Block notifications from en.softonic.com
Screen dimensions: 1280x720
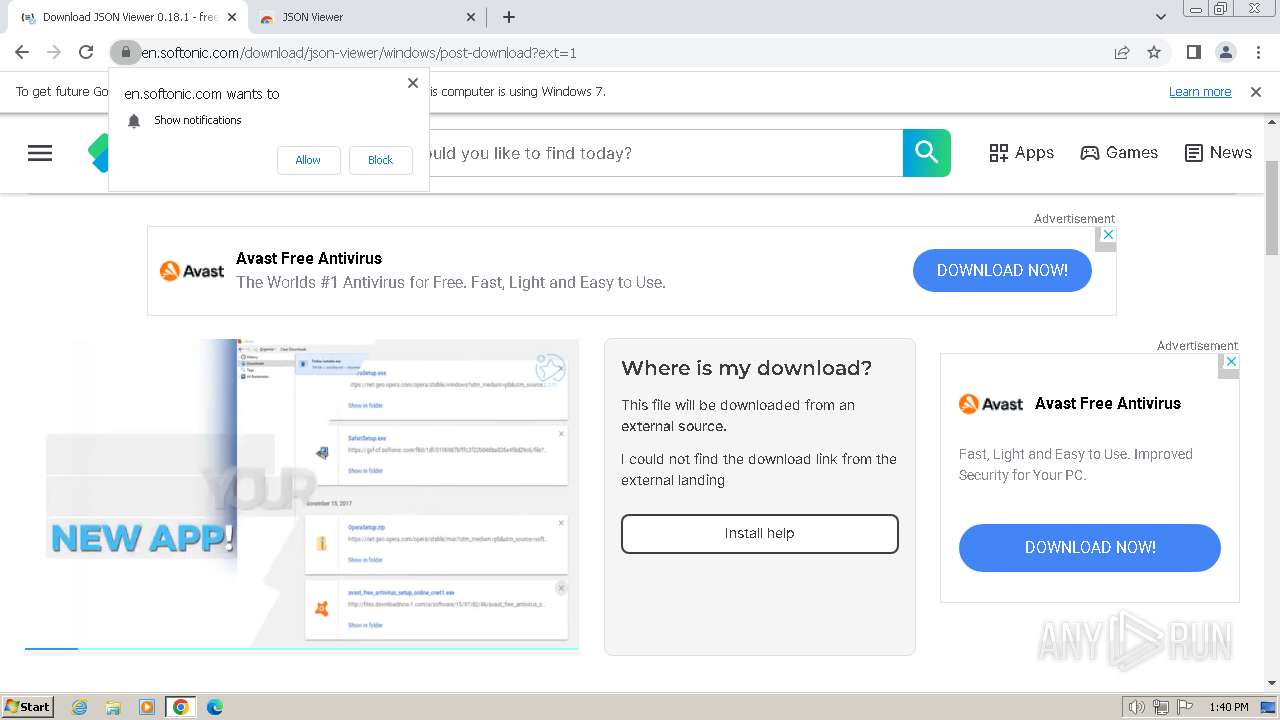(380, 160)
